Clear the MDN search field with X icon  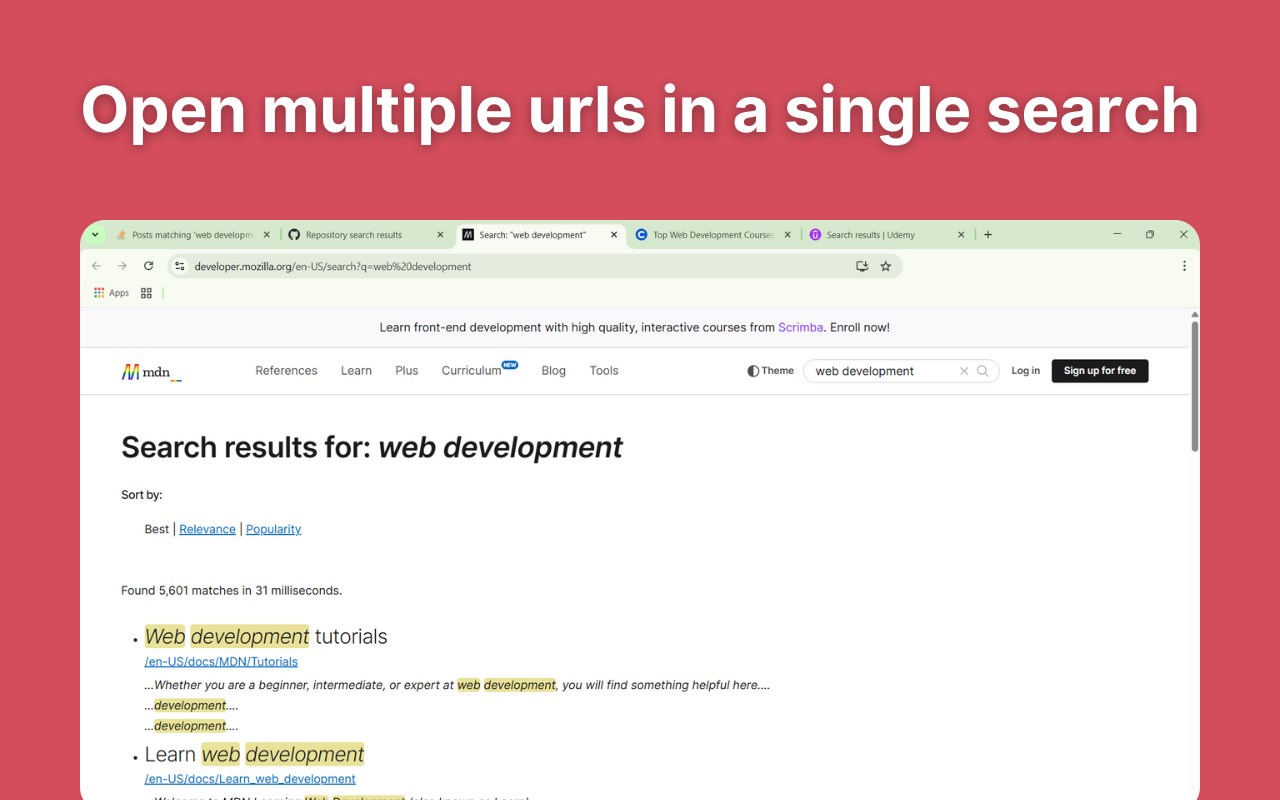(964, 371)
